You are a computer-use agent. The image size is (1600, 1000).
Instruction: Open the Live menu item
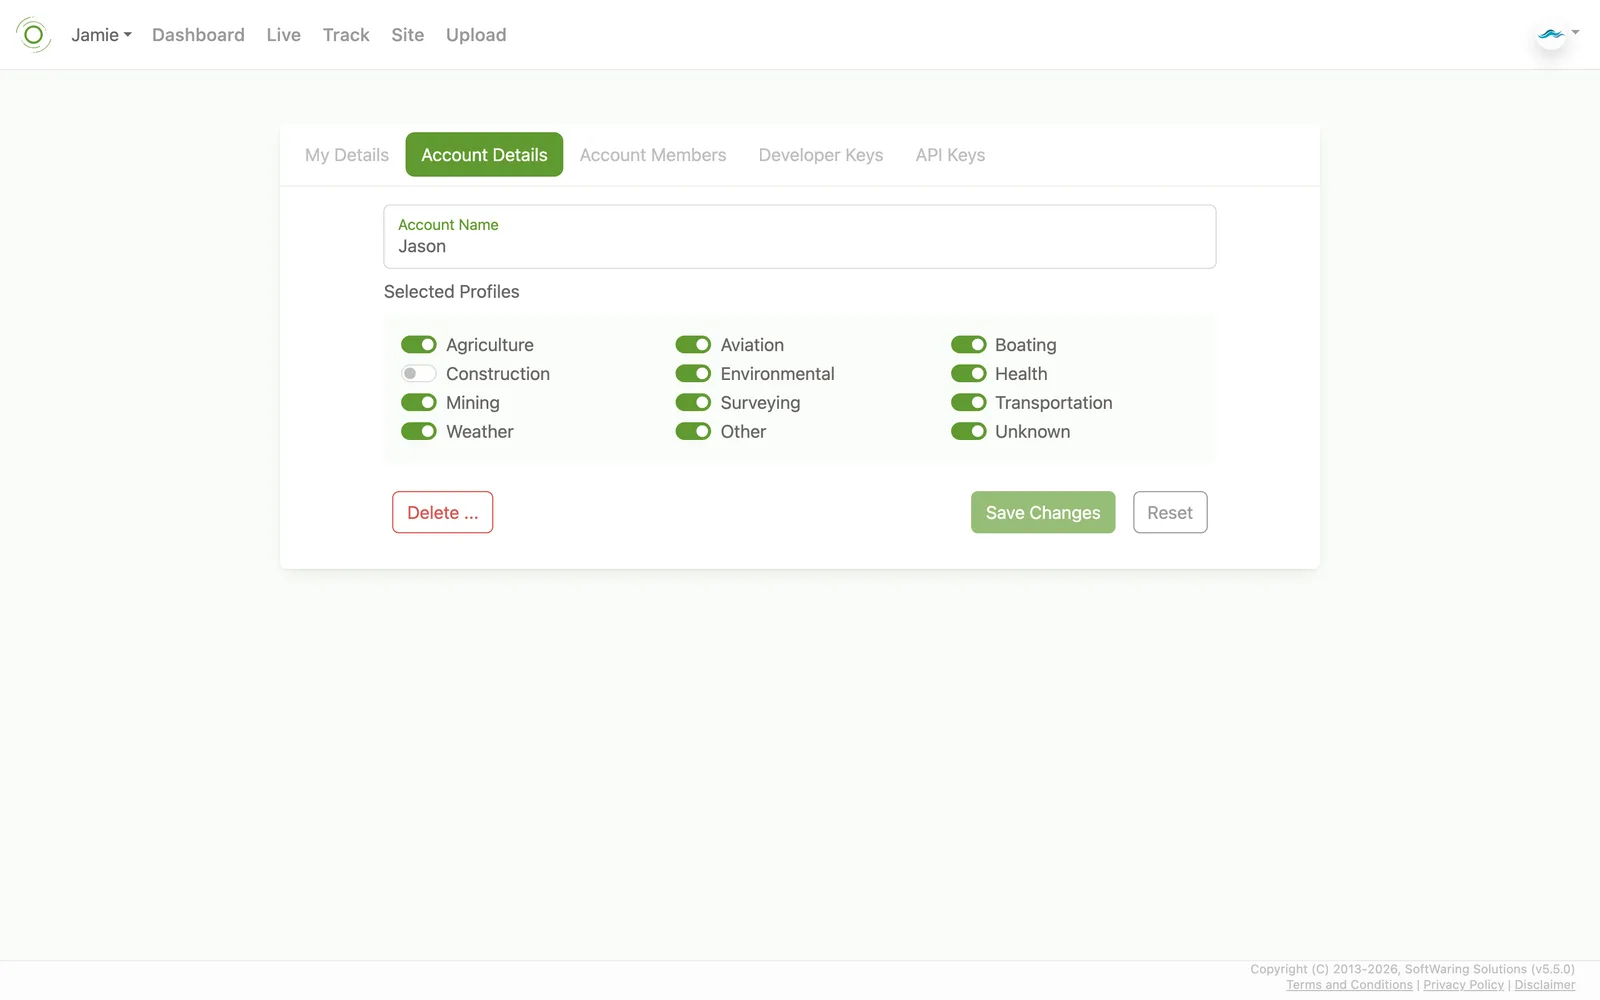[x=283, y=35]
